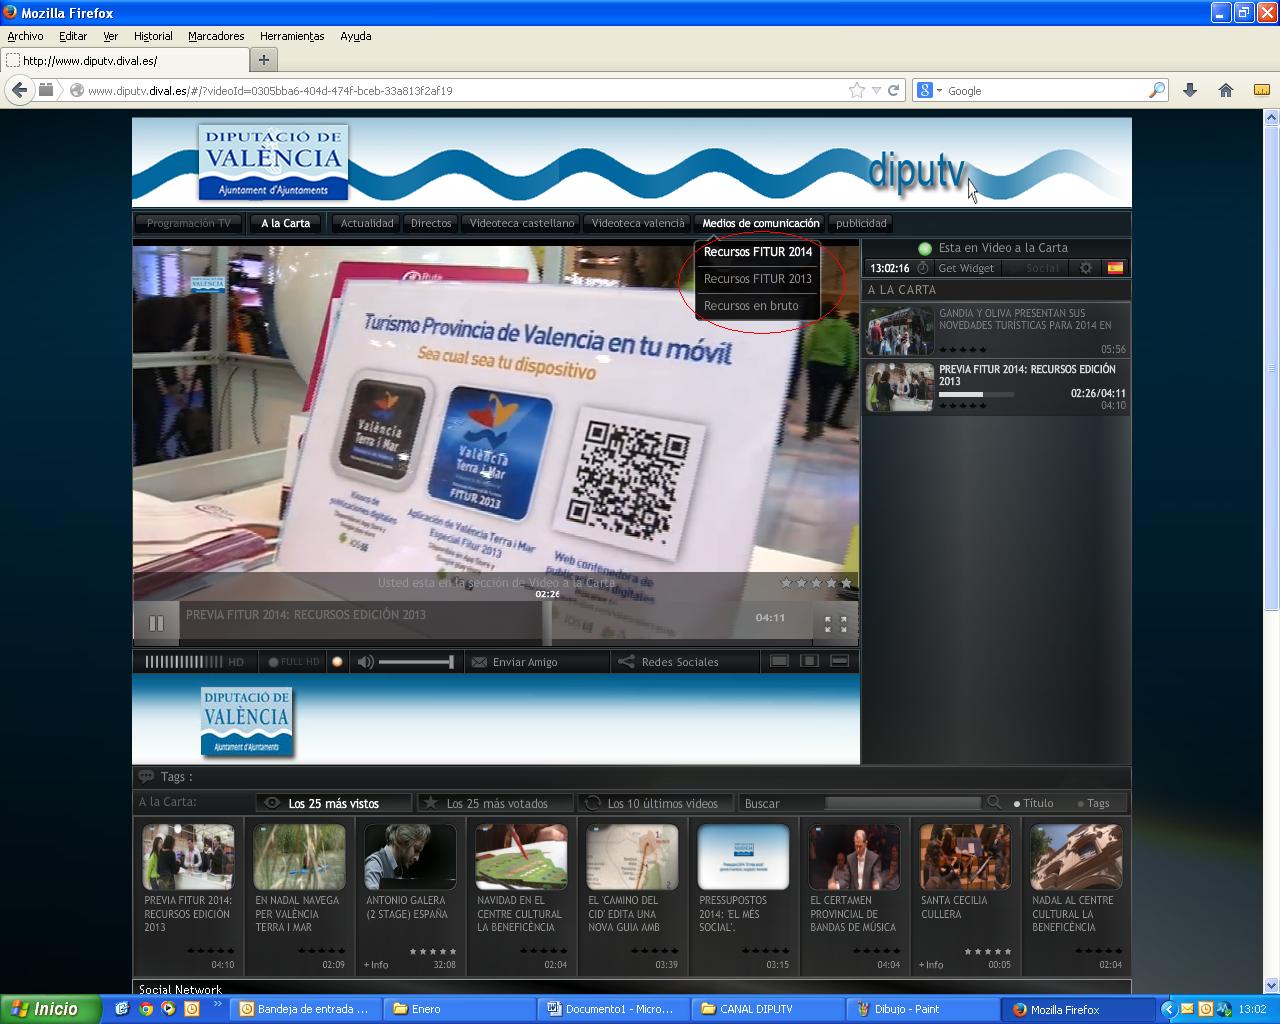1280x1024 pixels.
Task: Pause the video with the pause button
Action: coord(156,623)
